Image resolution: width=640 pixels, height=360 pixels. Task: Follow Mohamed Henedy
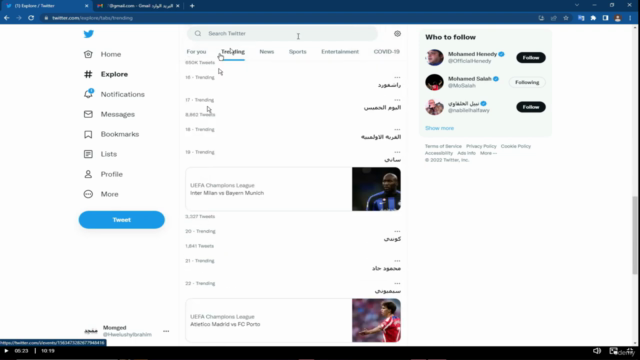(531, 58)
